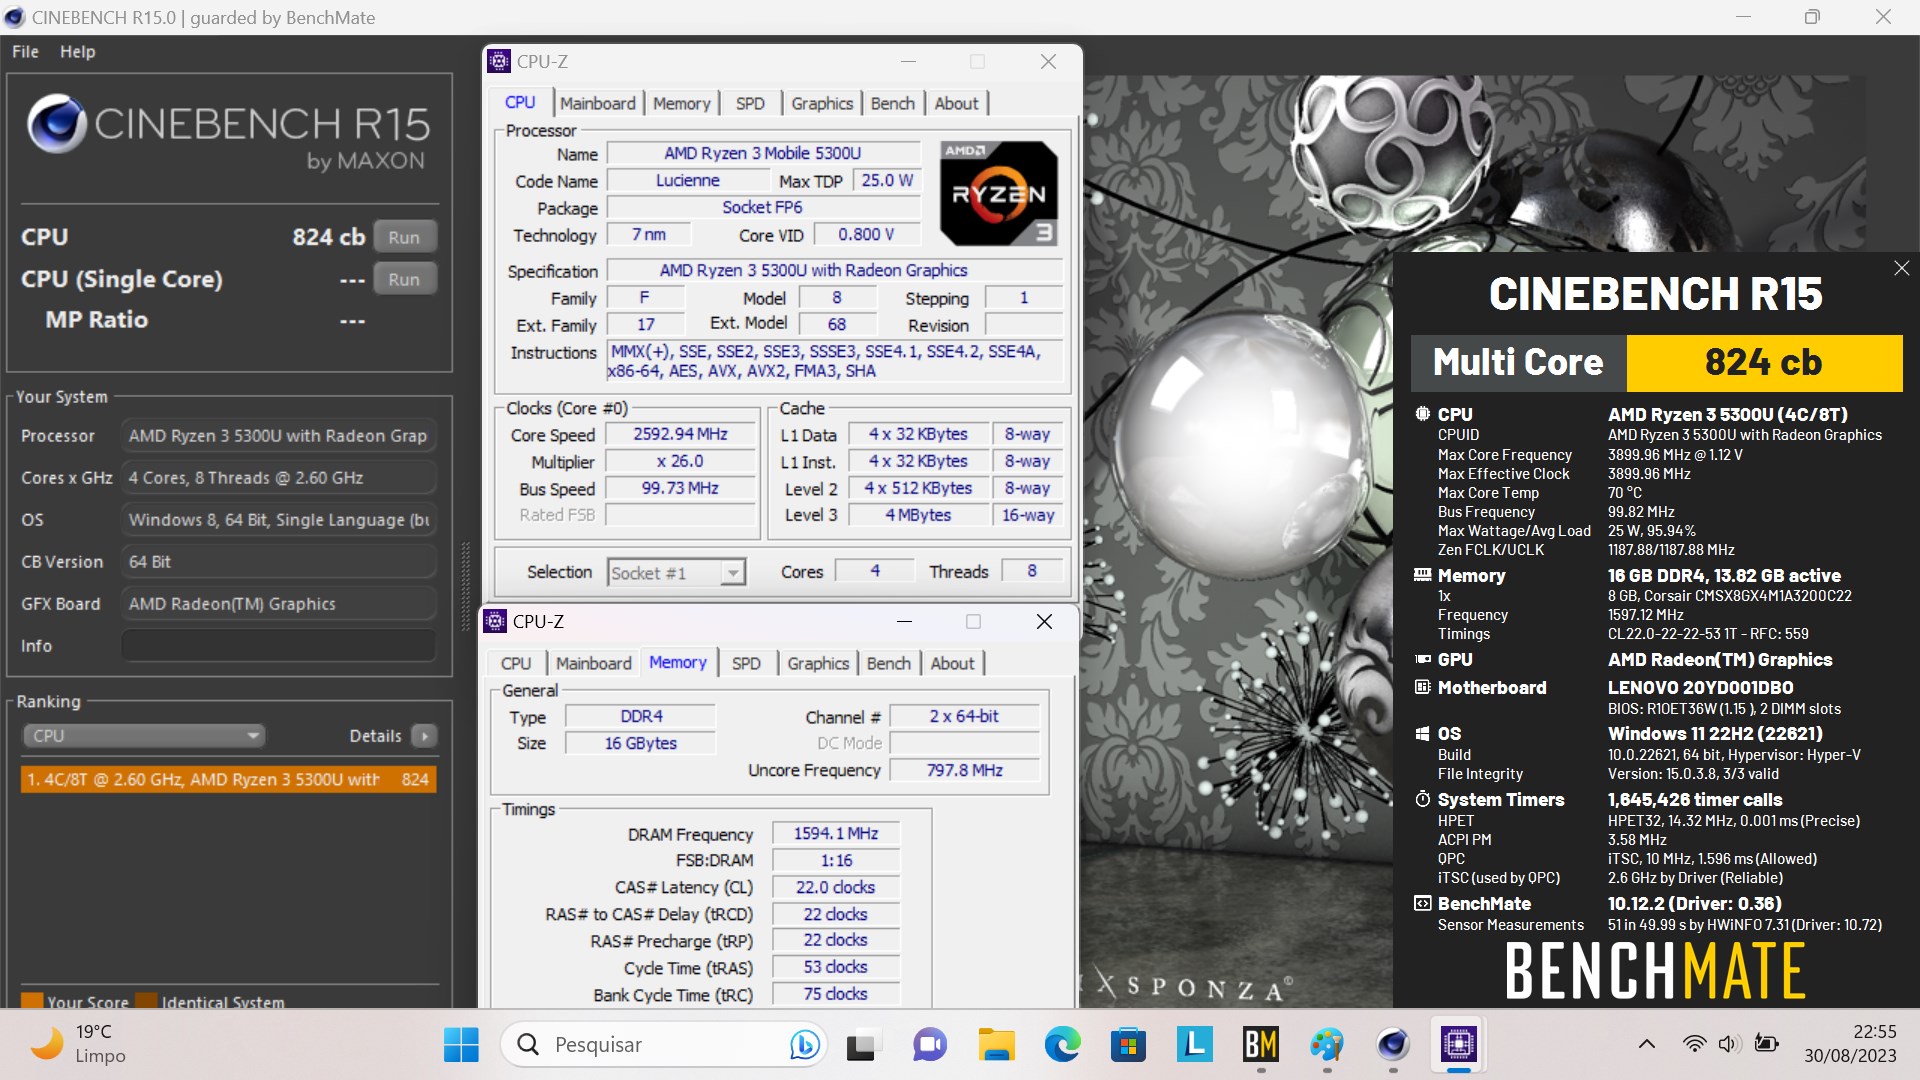Open the Help menu in Cinebench
The width and height of the screenshot is (1920, 1080).
77,52
